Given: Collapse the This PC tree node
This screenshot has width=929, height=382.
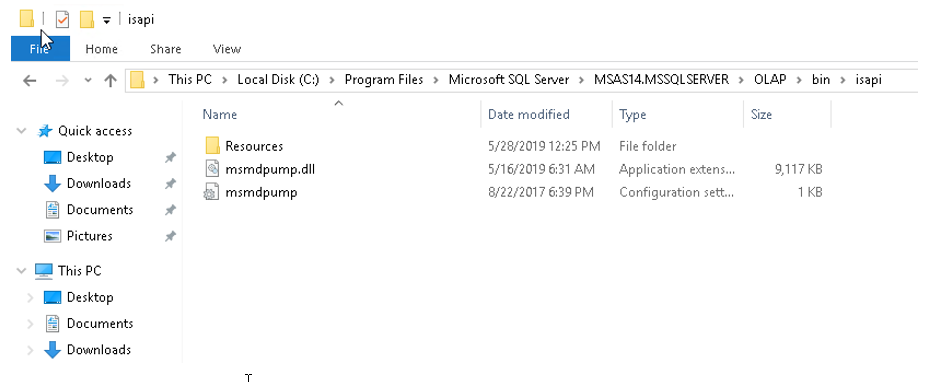Looking at the screenshot, I should 22,271.
